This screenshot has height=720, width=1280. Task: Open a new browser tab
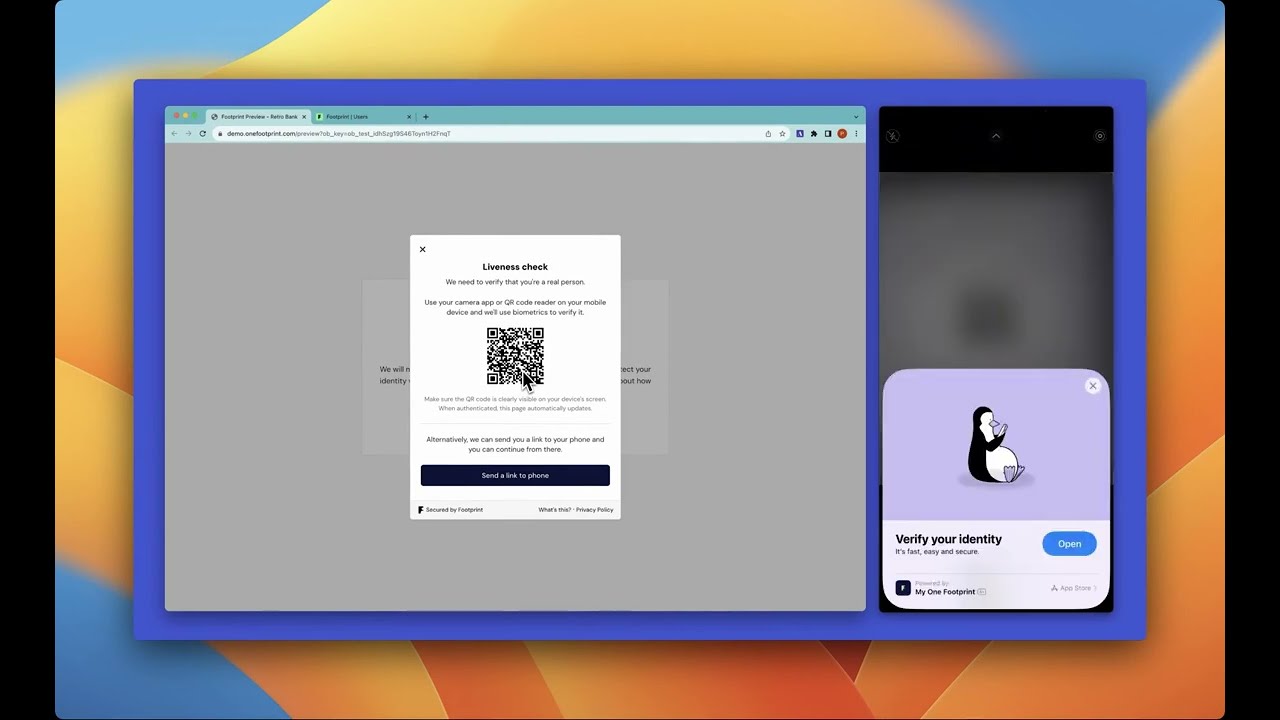tap(425, 117)
